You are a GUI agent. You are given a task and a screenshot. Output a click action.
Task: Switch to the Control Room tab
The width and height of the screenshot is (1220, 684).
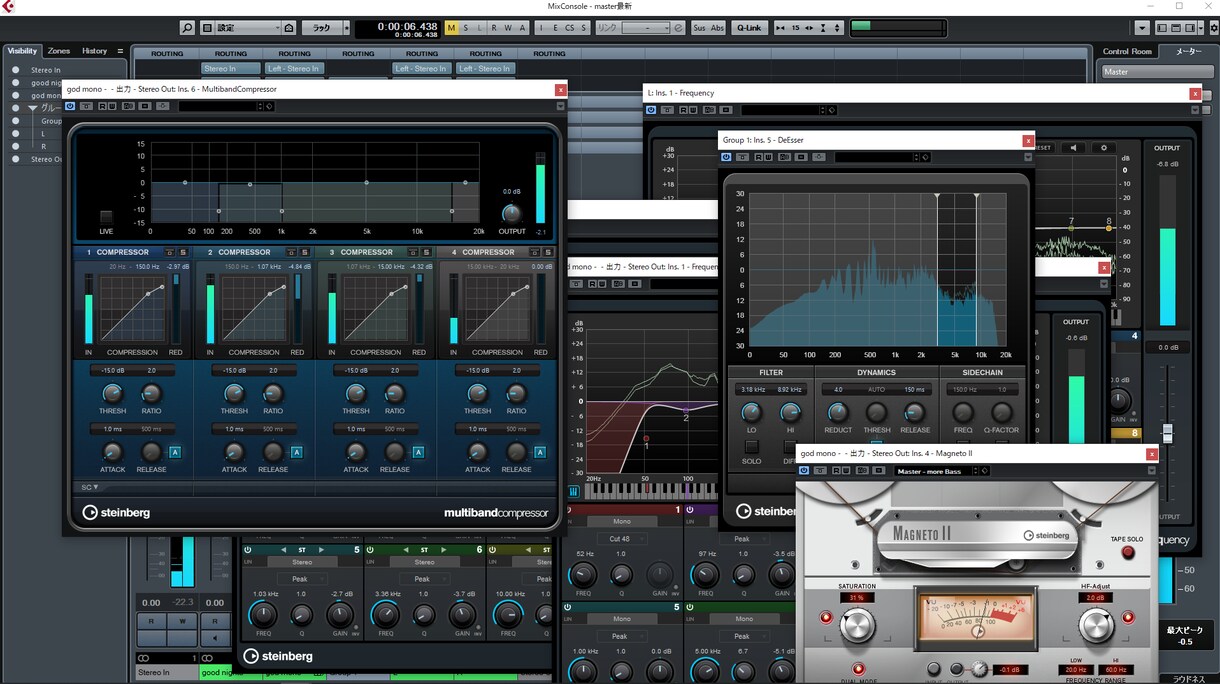tap(1127, 51)
